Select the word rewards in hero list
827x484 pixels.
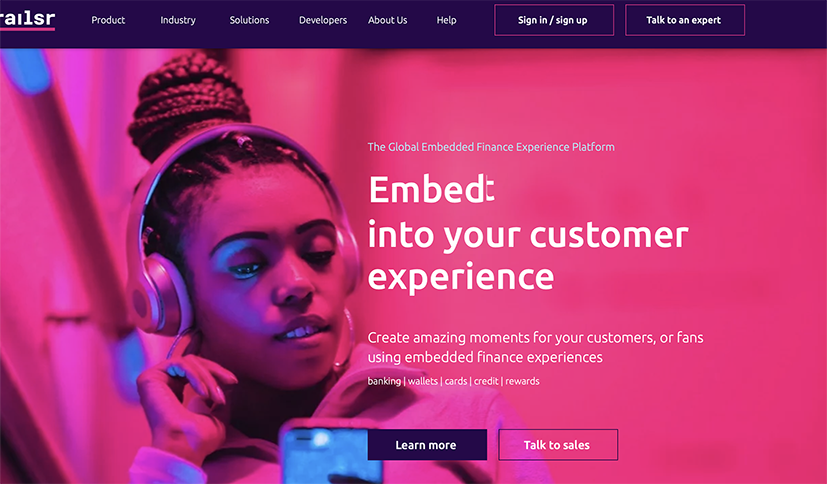pos(522,381)
